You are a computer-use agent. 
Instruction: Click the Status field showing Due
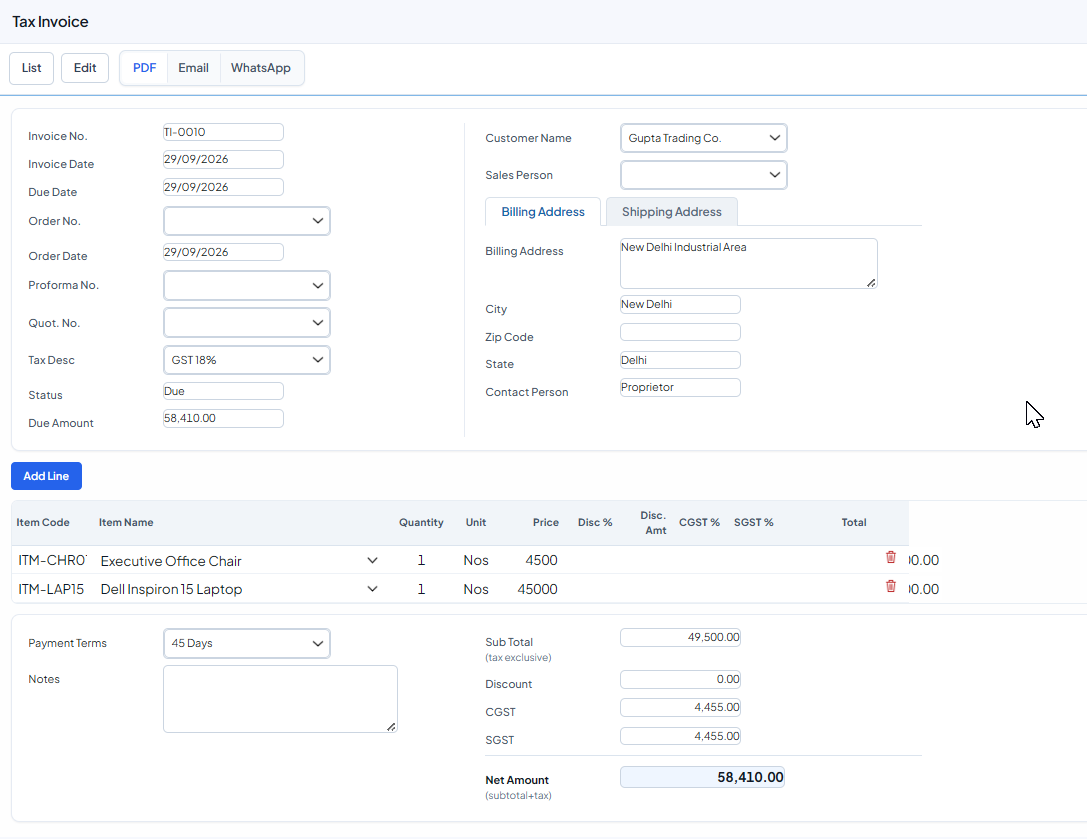coord(223,391)
